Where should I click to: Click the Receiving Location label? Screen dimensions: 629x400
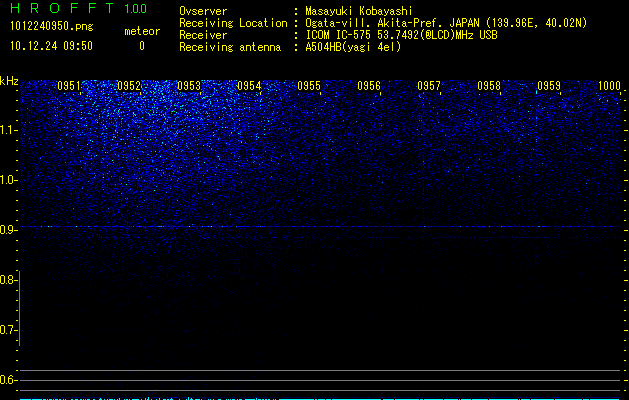click(233, 23)
